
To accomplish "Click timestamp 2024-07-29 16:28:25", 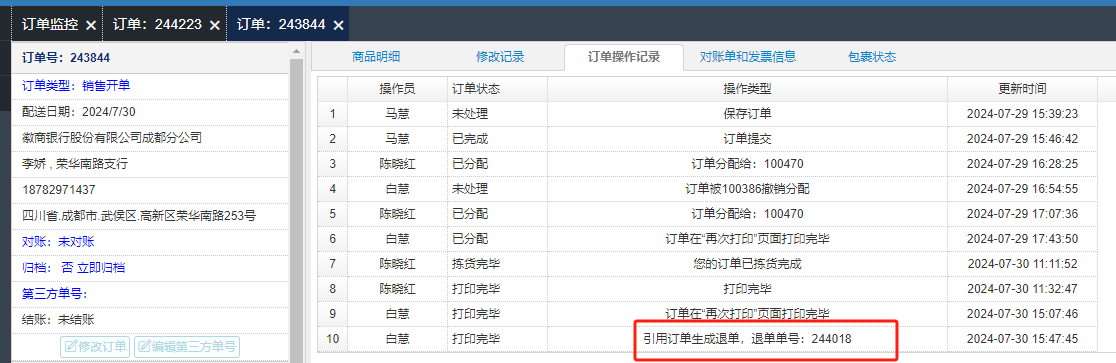I will [x=1022, y=164].
